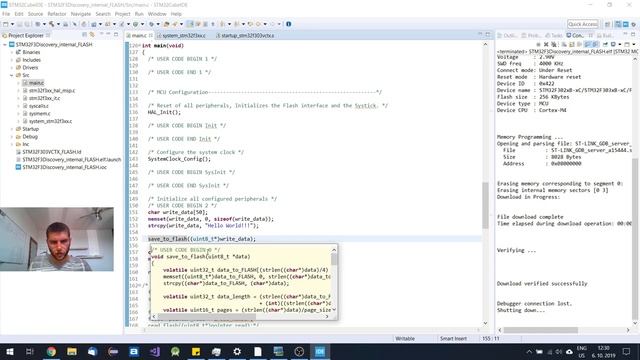Open the Project menu
The height and width of the screenshot is (360, 640).
122,14
